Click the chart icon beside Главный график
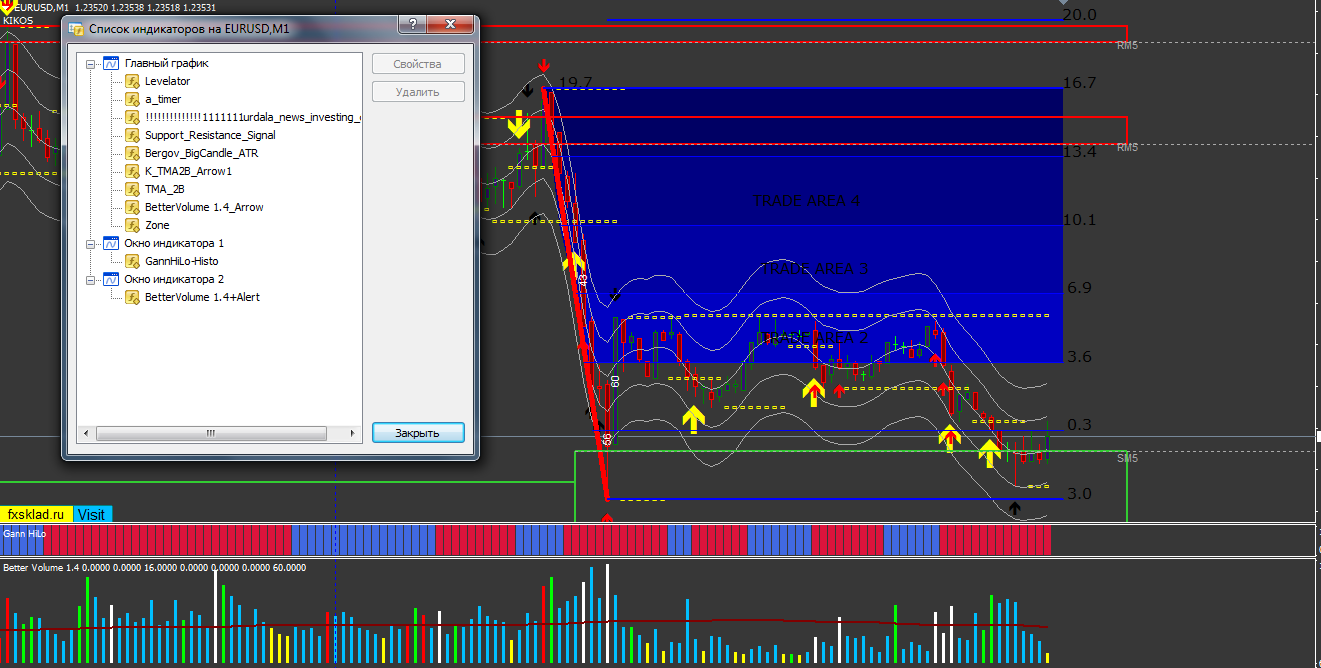Viewport: 1321px width, 668px height. point(111,63)
